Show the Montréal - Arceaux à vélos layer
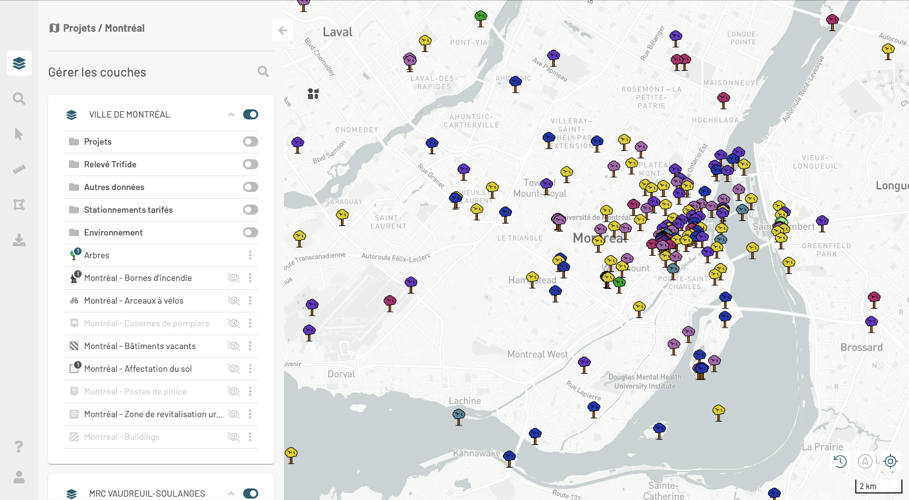The height and width of the screenshot is (500, 909). (x=233, y=301)
